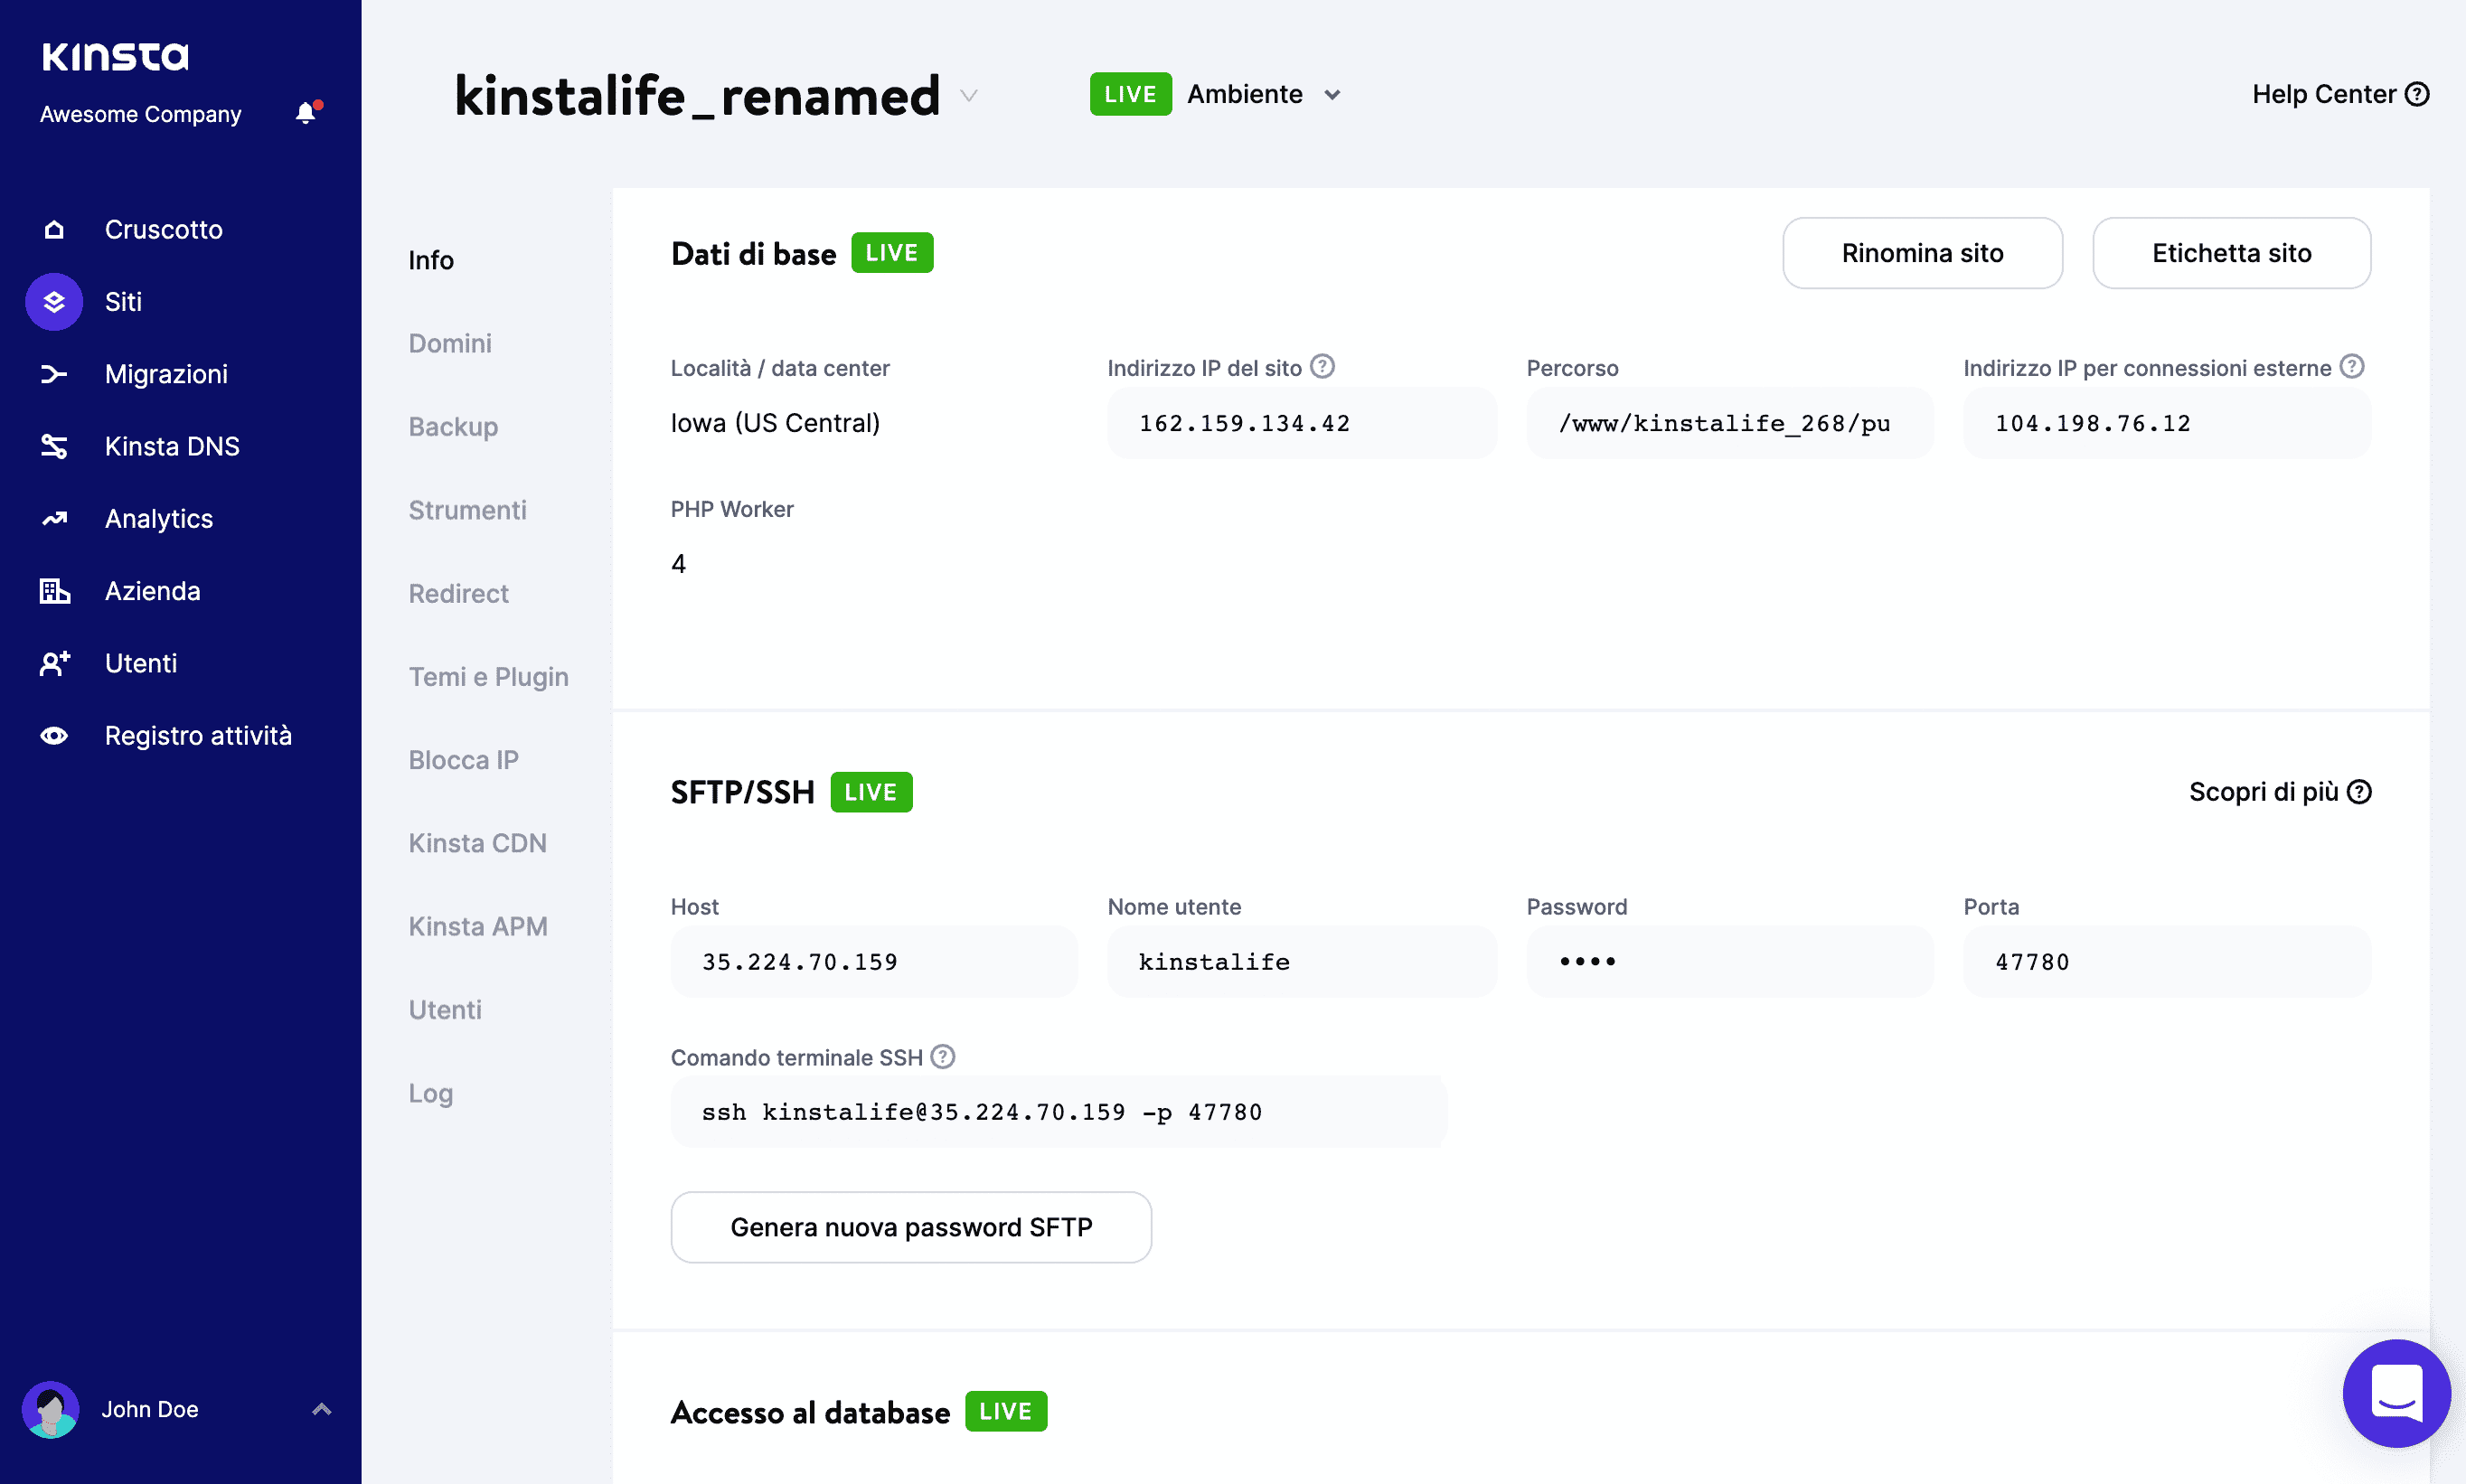Click Genera nuova password SFTP
This screenshot has width=2466, height=1484.
[911, 1227]
